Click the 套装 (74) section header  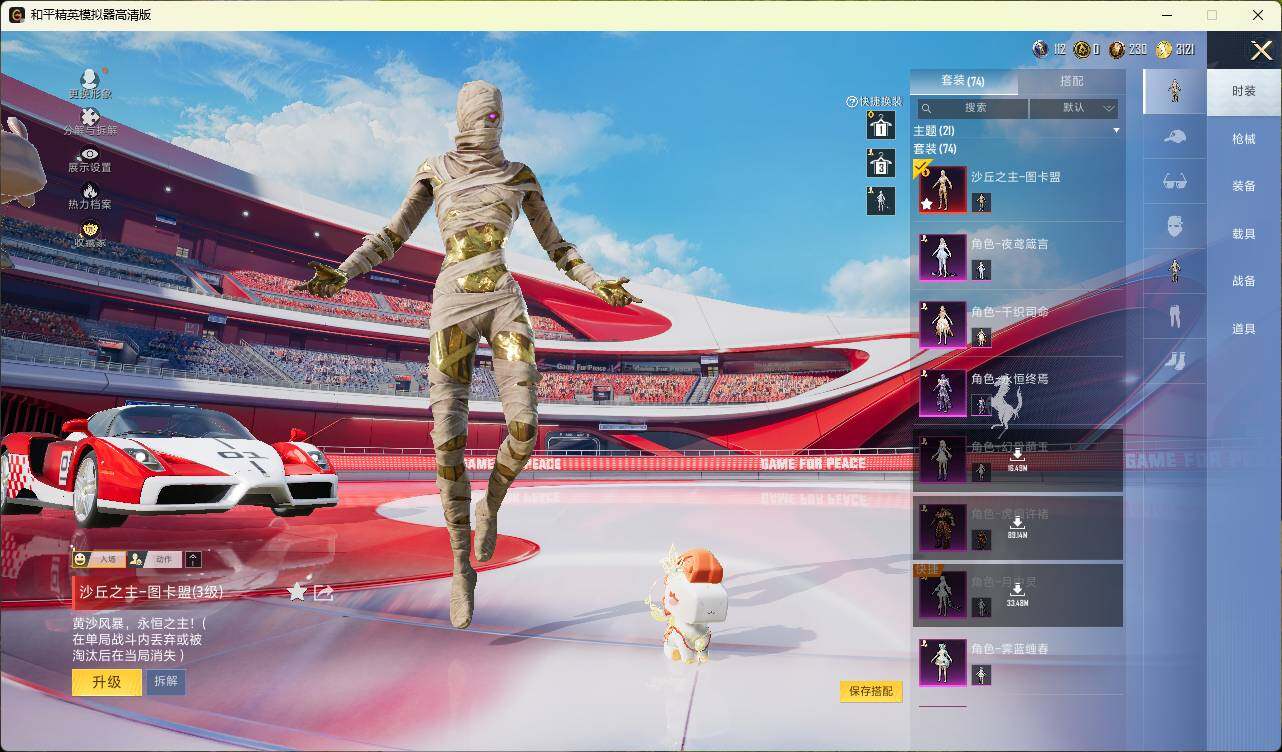click(x=935, y=149)
